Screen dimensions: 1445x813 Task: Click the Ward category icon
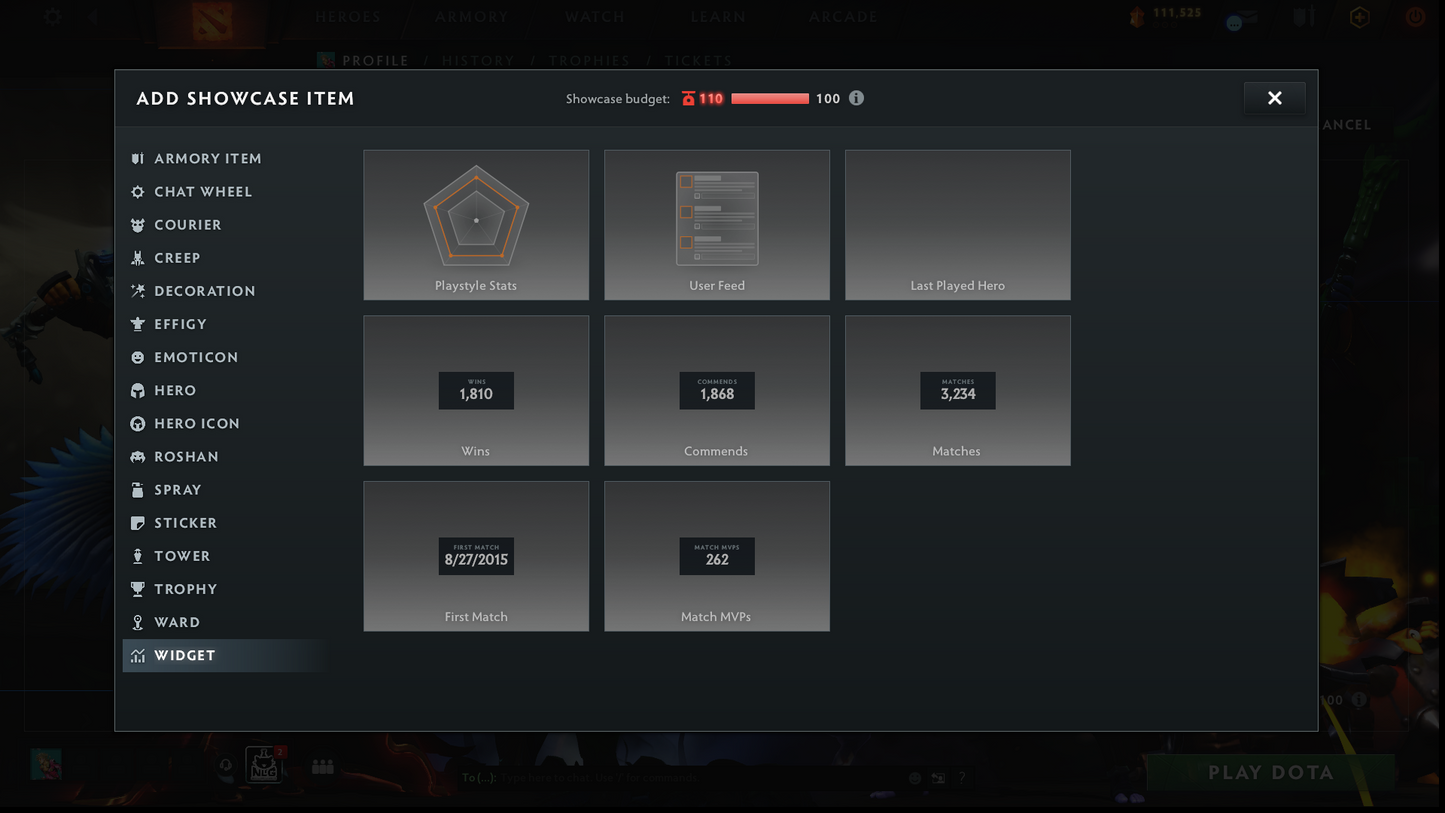point(138,621)
